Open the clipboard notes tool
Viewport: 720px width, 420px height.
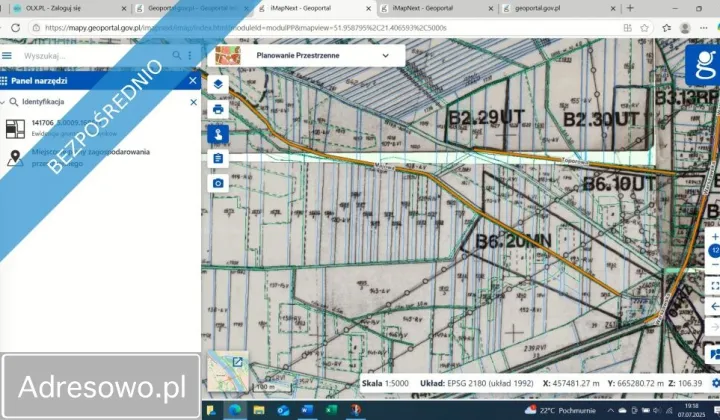(218, 158)
